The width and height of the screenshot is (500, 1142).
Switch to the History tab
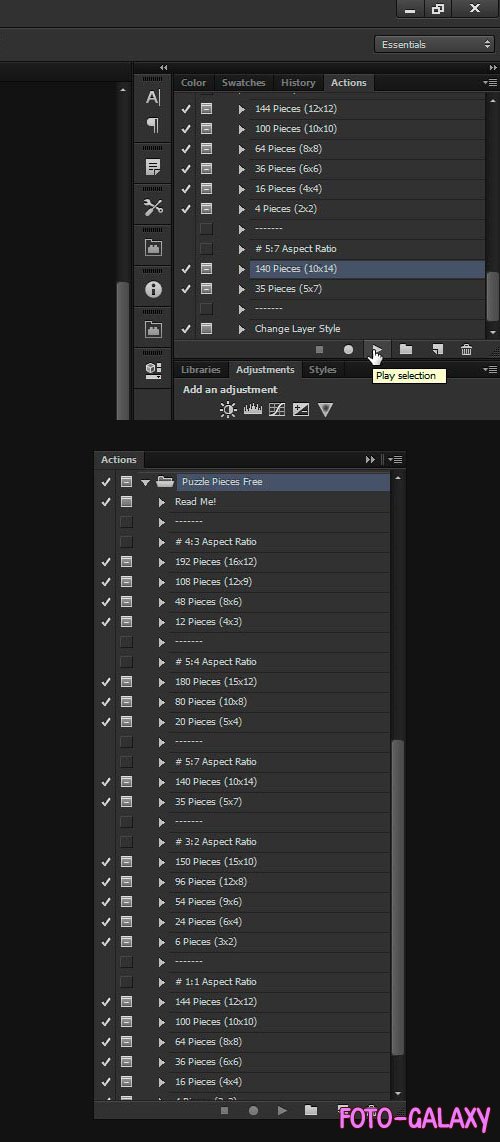tap(298, 83)
